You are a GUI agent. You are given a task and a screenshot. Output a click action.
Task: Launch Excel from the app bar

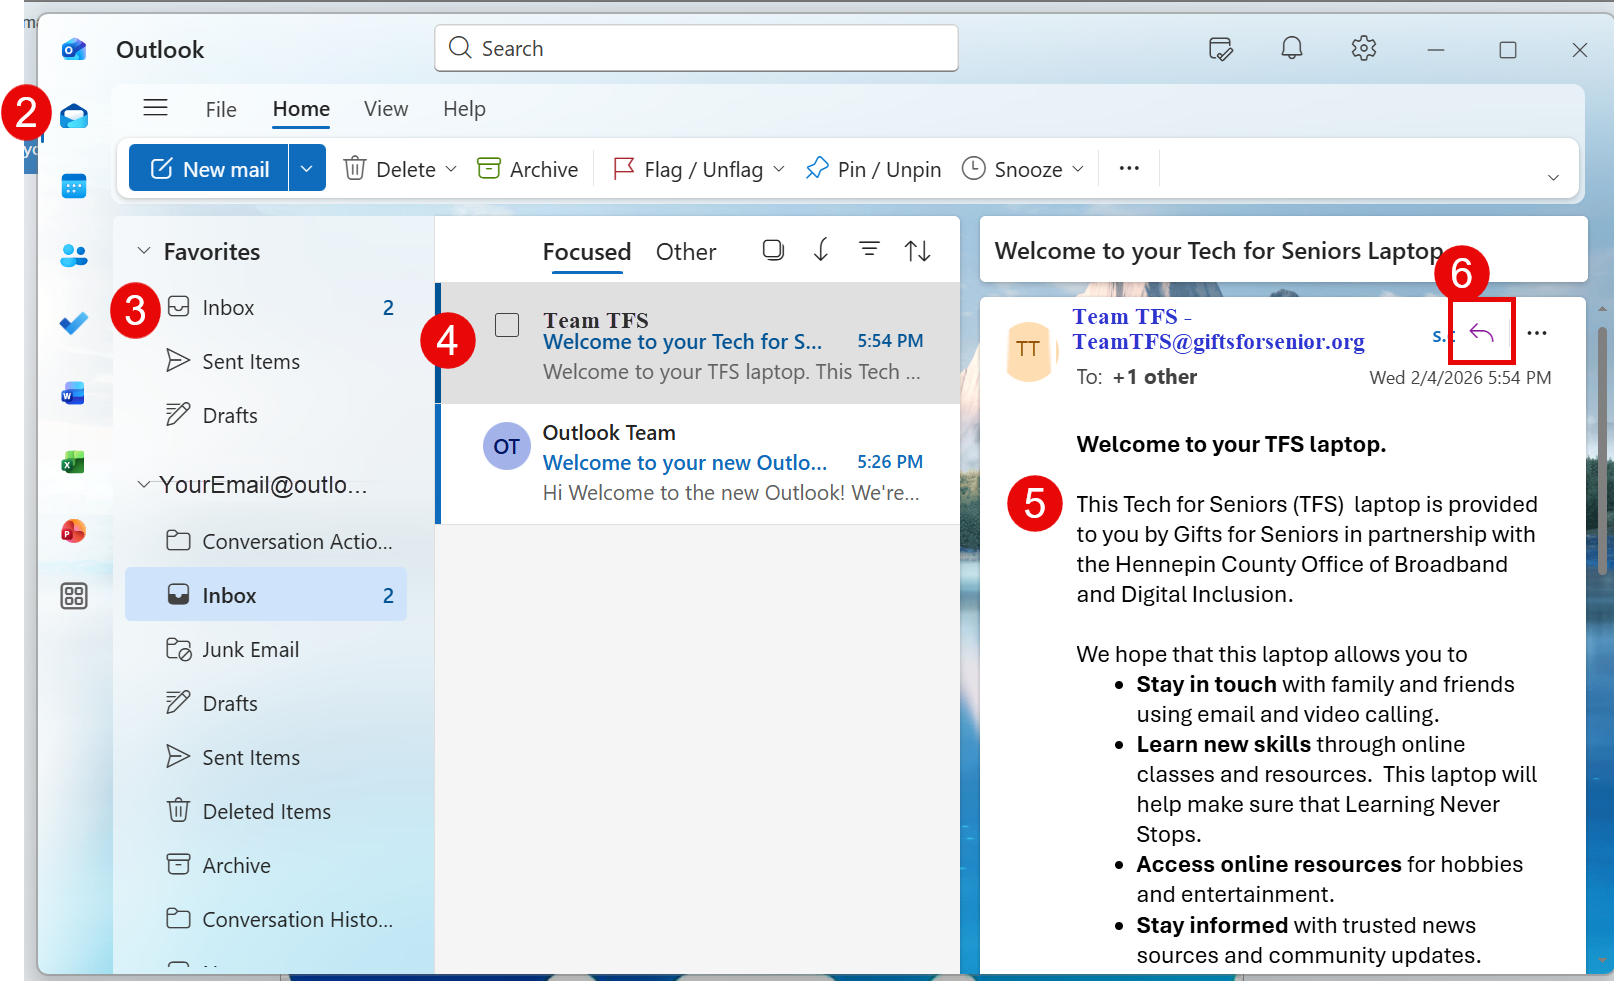click(71, 462)
